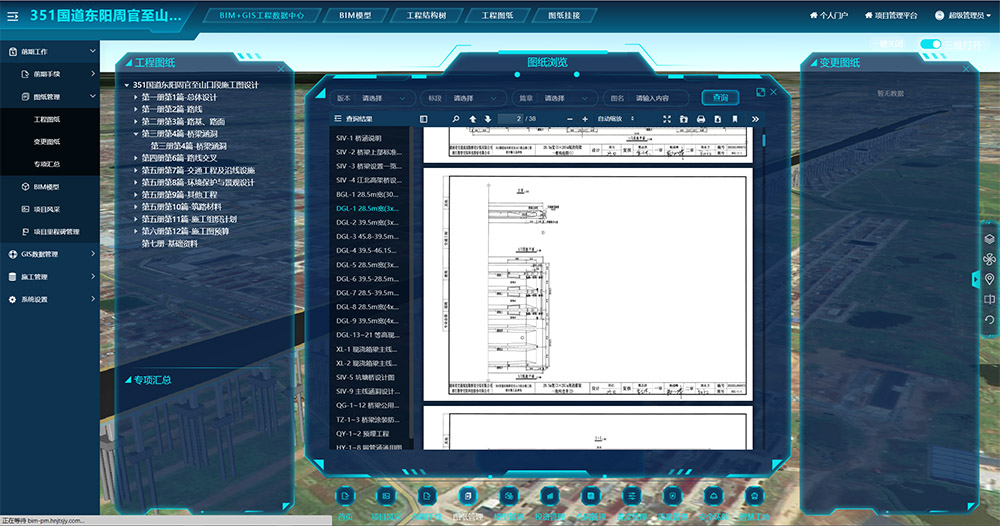1000x526 pixels.
Task: Click the 图名 name input field
Action: pyautogui.click(x=660, y=98)
